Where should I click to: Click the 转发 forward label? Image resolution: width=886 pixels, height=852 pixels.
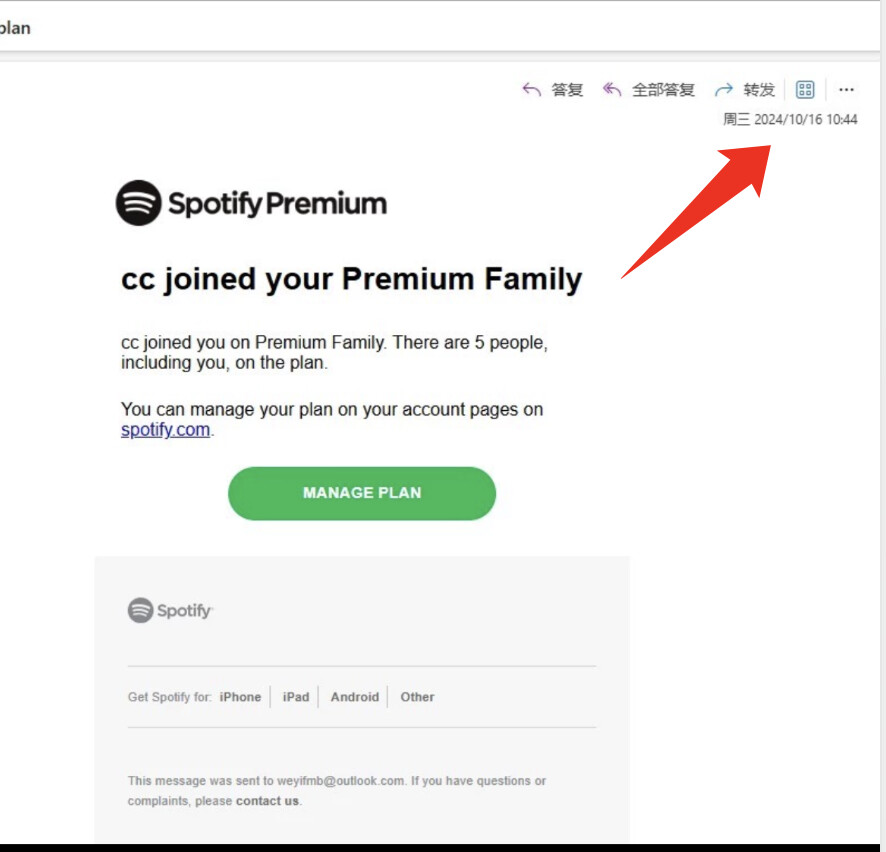[x=759, y=90]
